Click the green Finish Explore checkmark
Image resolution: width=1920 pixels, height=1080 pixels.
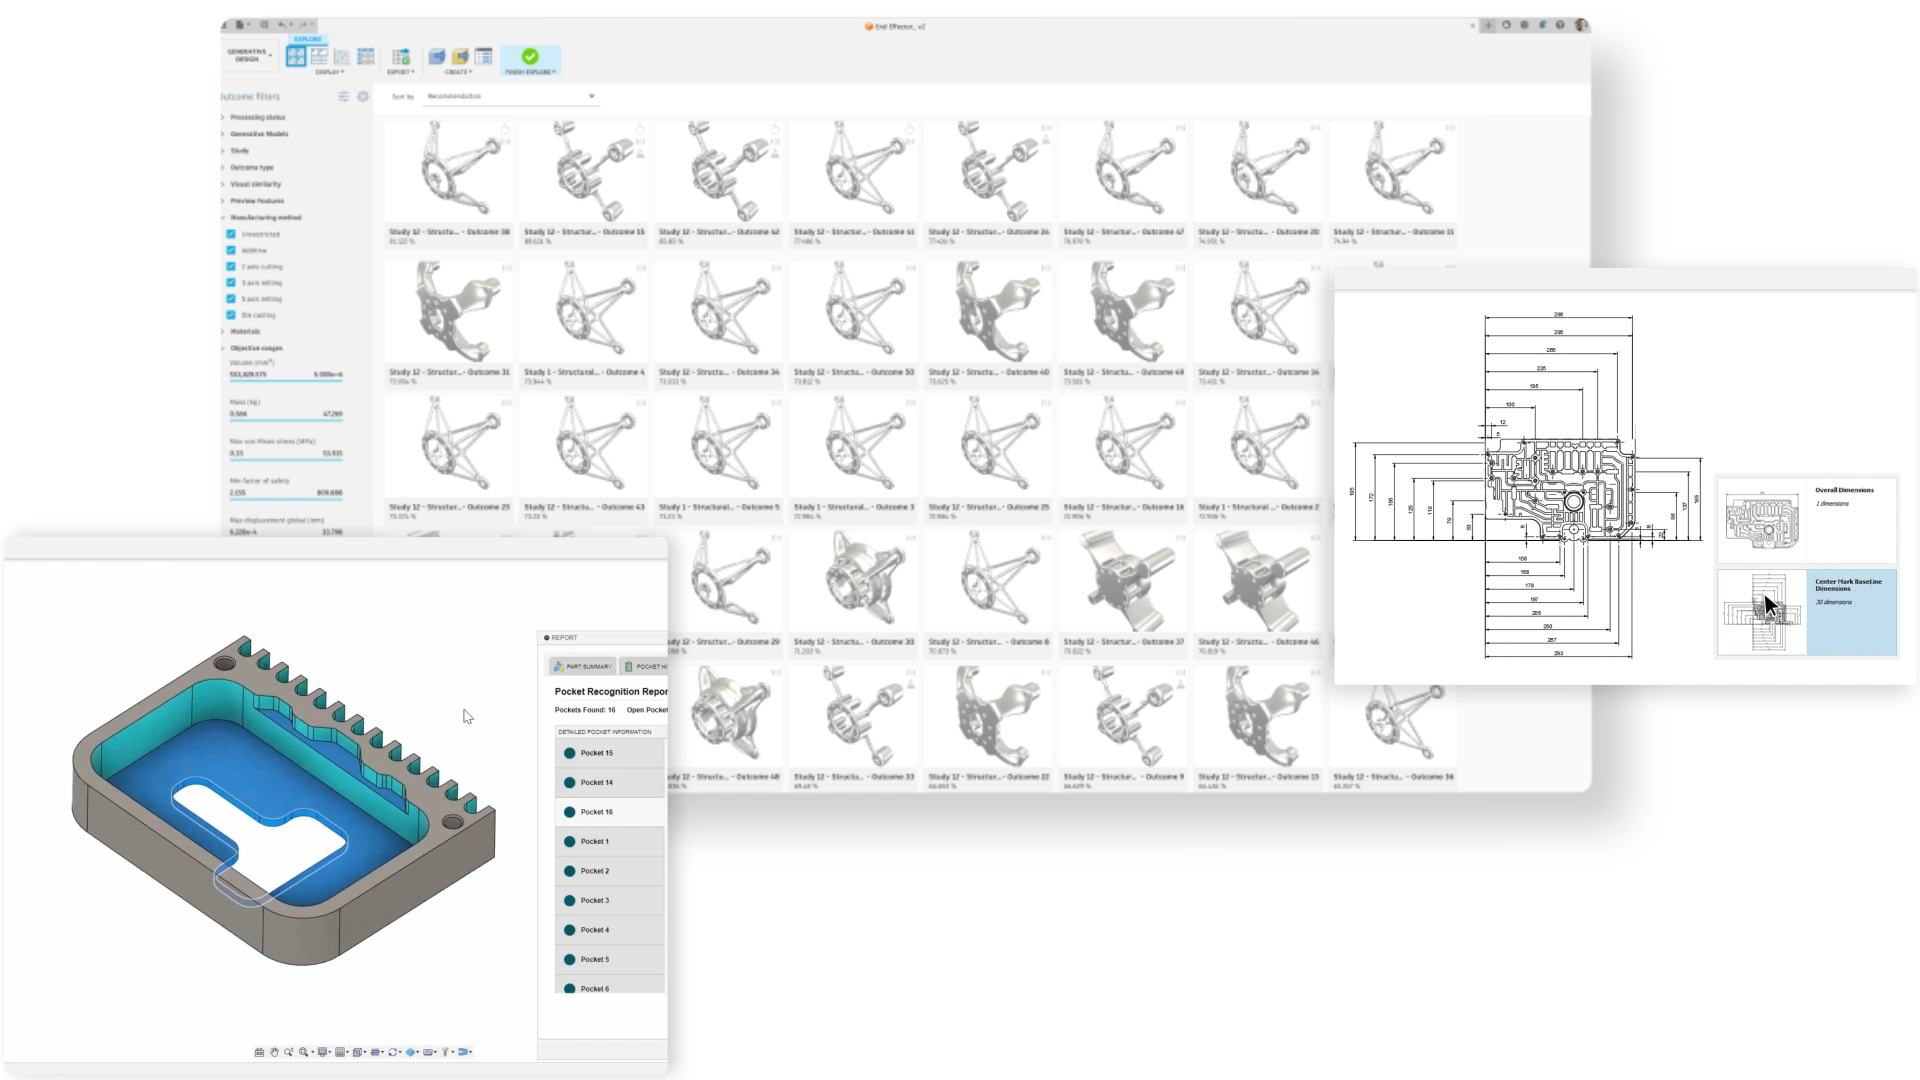tap(530, 57)
